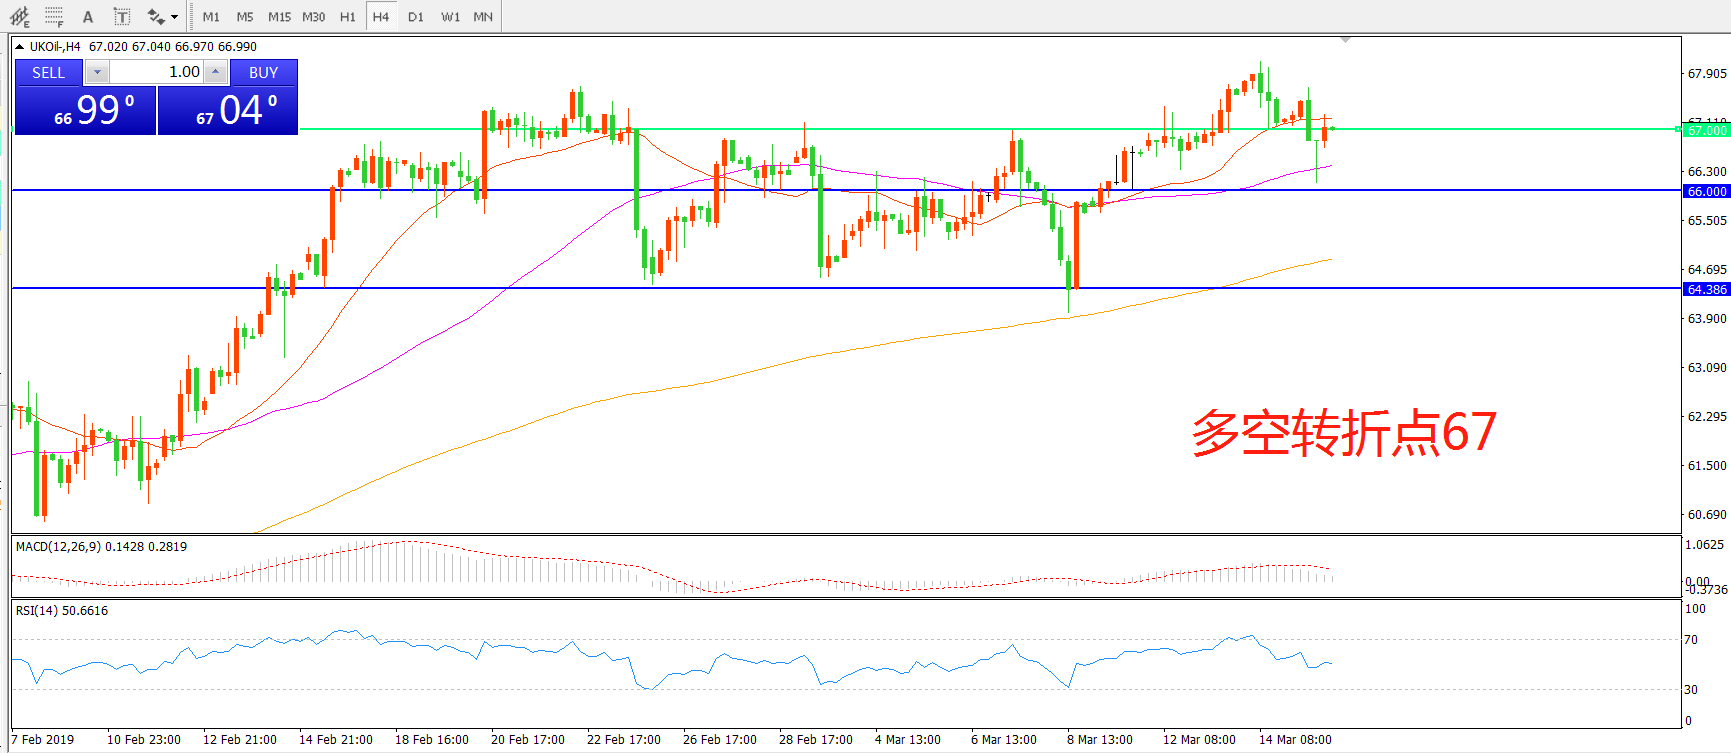Select the Text Label (T) tool
This screenshot has height=753, width=1731.
121,16
